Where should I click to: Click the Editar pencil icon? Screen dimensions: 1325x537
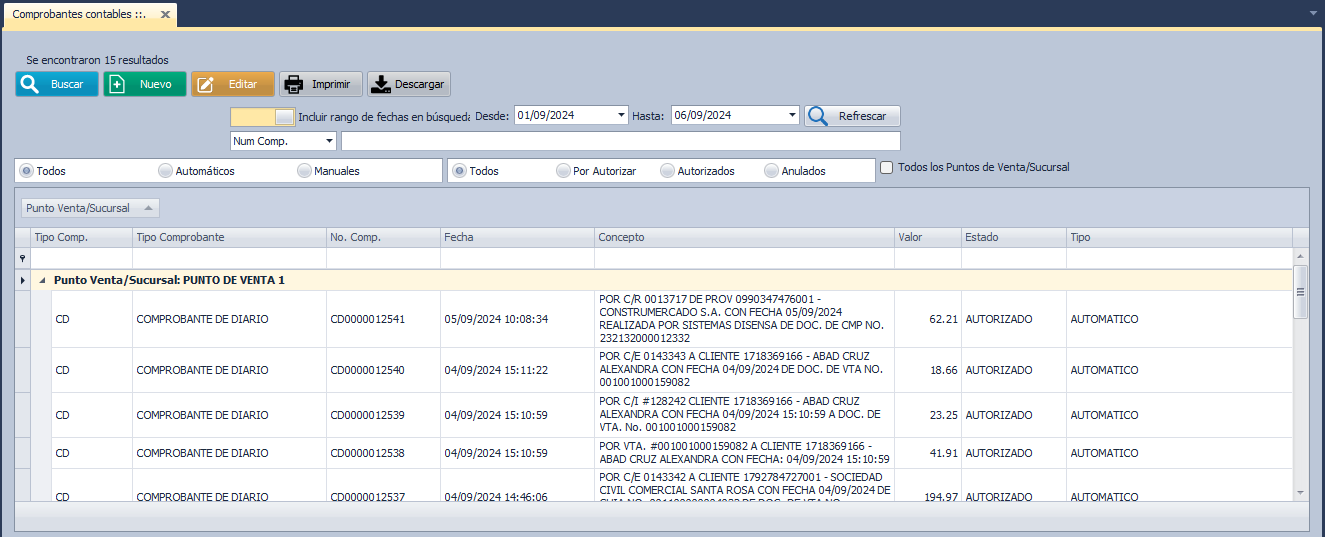click(x=206, y=84)
